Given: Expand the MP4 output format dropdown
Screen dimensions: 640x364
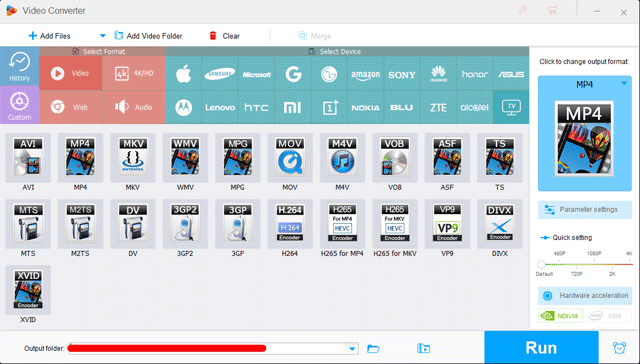Looking at the screenshot, I should (624, 83).
